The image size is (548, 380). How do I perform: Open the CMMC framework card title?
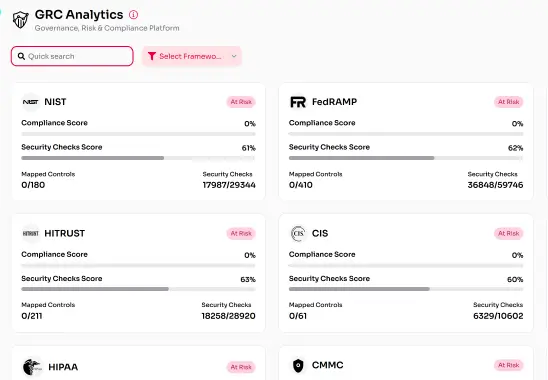click(x=327, y=365)
